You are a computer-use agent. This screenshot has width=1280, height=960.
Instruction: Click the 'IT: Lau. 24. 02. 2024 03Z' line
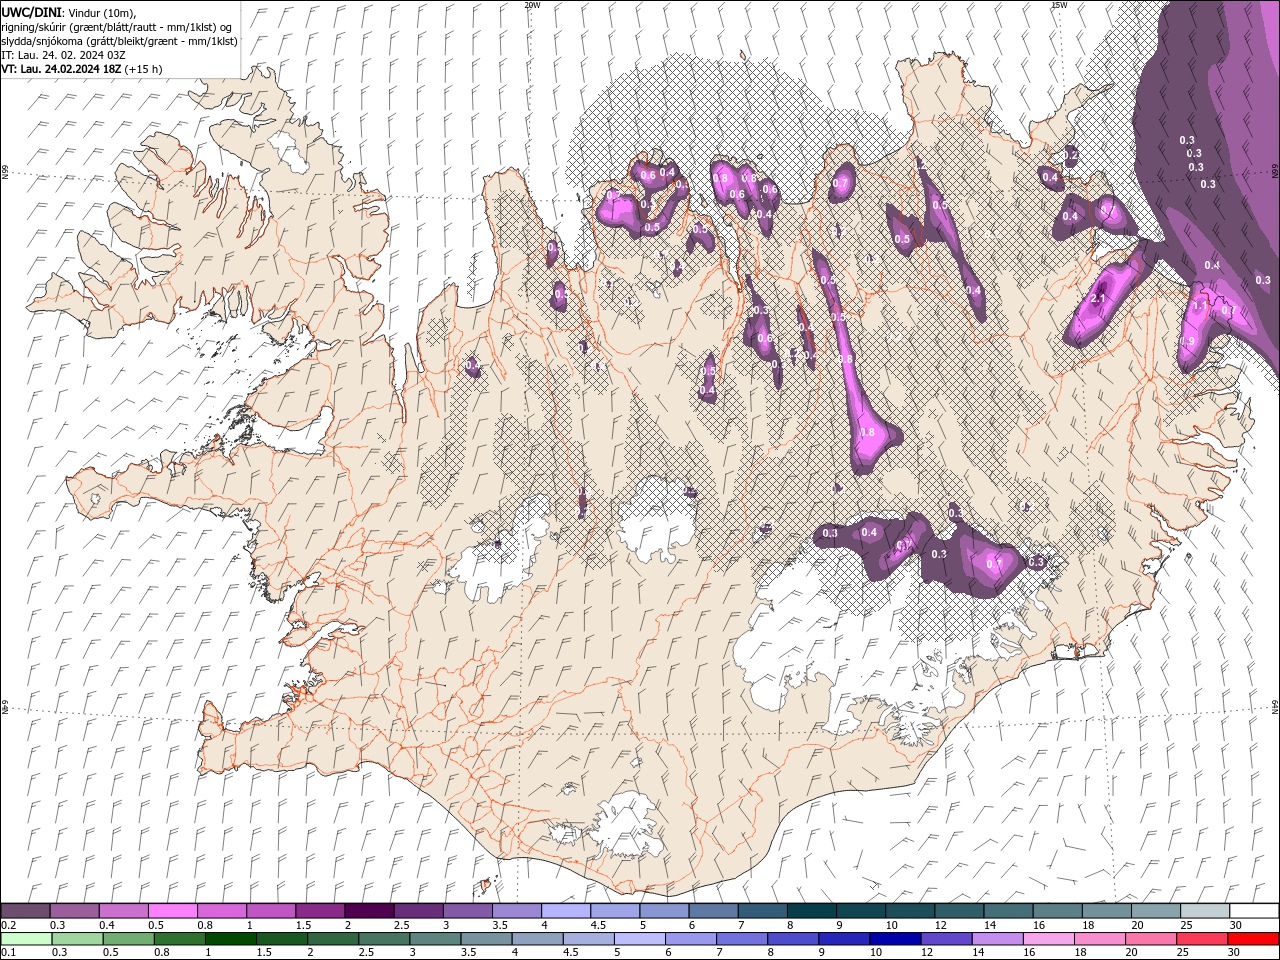[x=62, y=55]
